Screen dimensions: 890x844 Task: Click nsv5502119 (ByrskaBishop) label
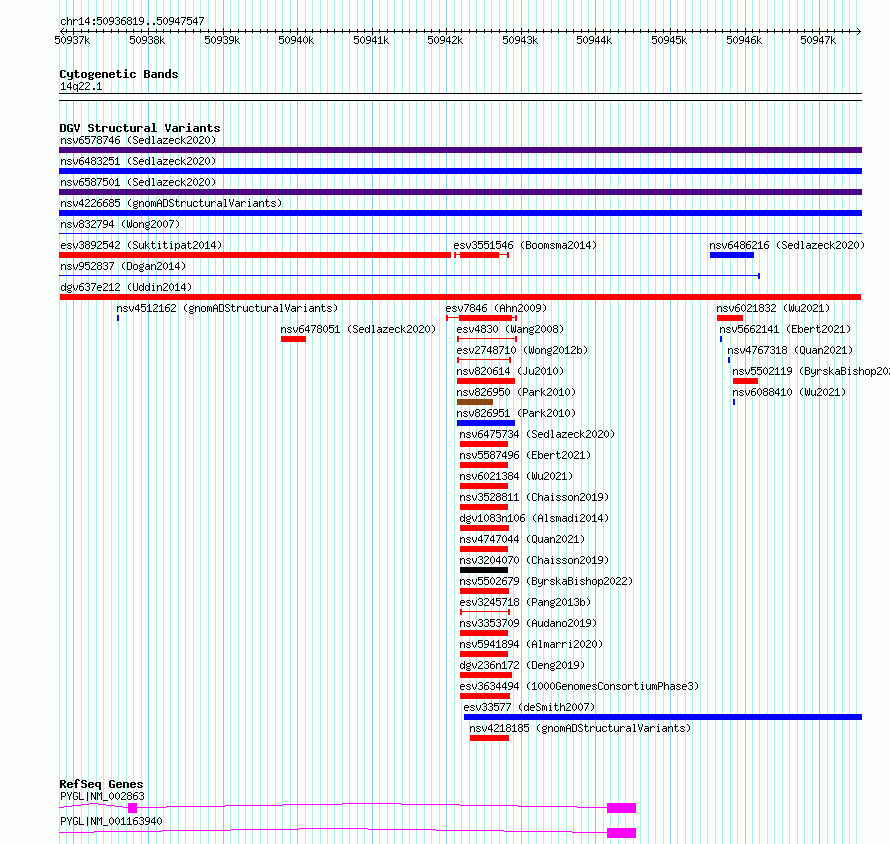(811, 371)
